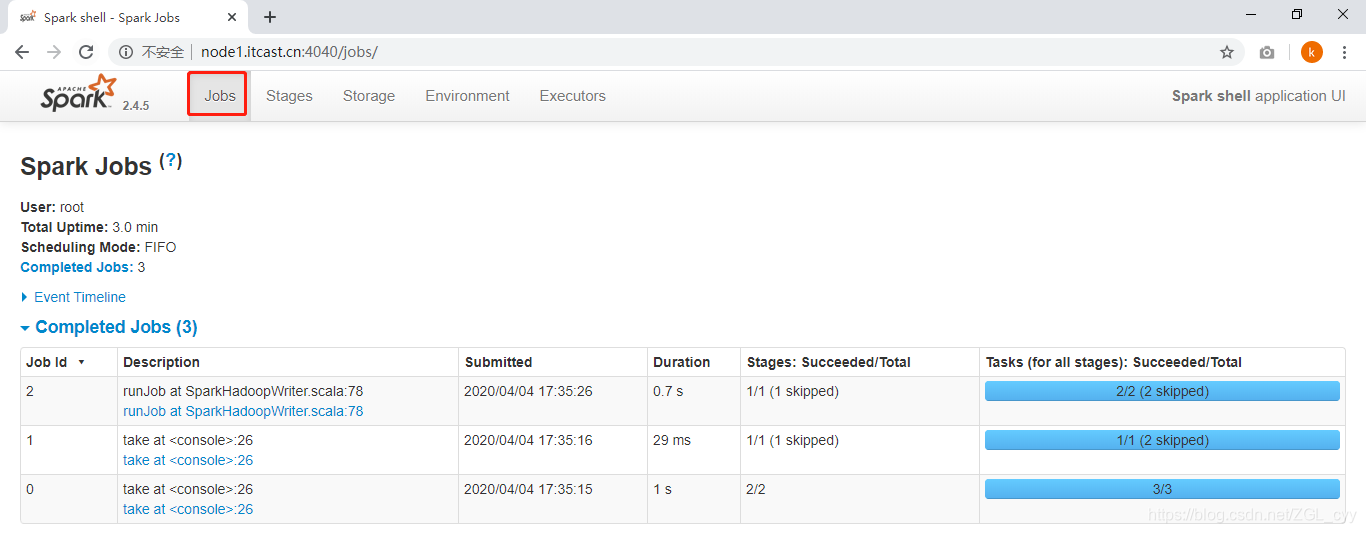Click the 3/3 tasks progress bar

coord(1162,489)
